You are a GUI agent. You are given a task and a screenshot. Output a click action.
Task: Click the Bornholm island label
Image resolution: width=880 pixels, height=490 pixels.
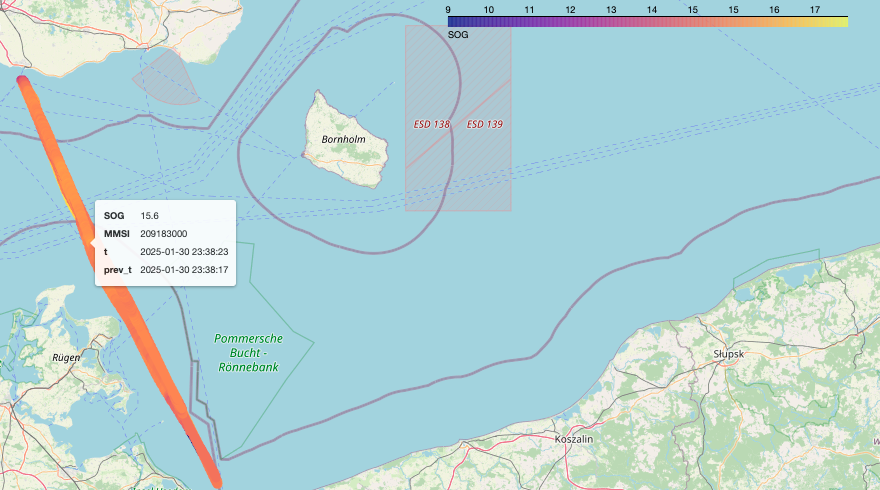tap(343, 139)
